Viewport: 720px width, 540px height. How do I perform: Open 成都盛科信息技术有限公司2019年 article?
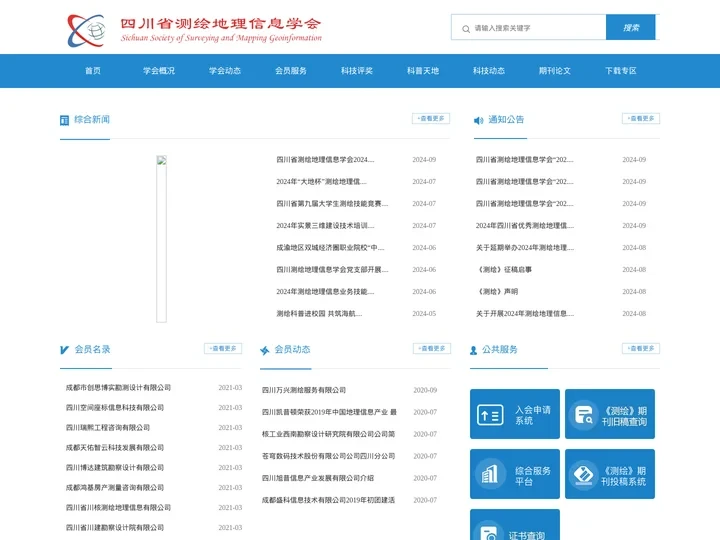coord(328,501)
